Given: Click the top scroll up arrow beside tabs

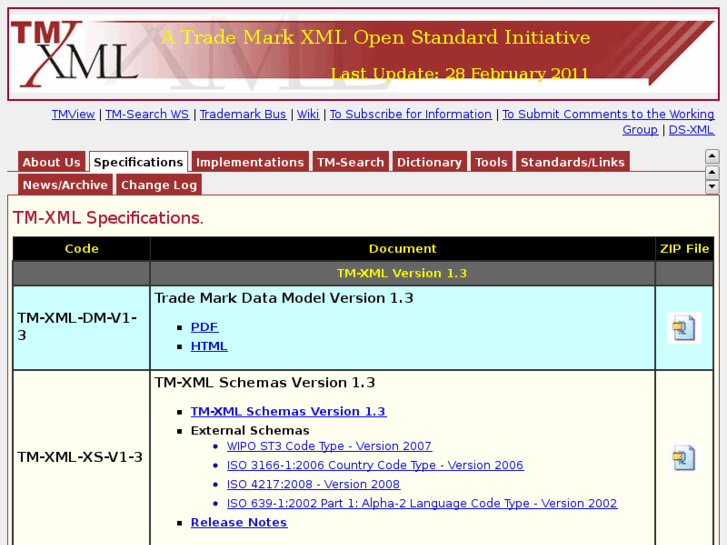Looking at the screenshot, I should 712,156.
